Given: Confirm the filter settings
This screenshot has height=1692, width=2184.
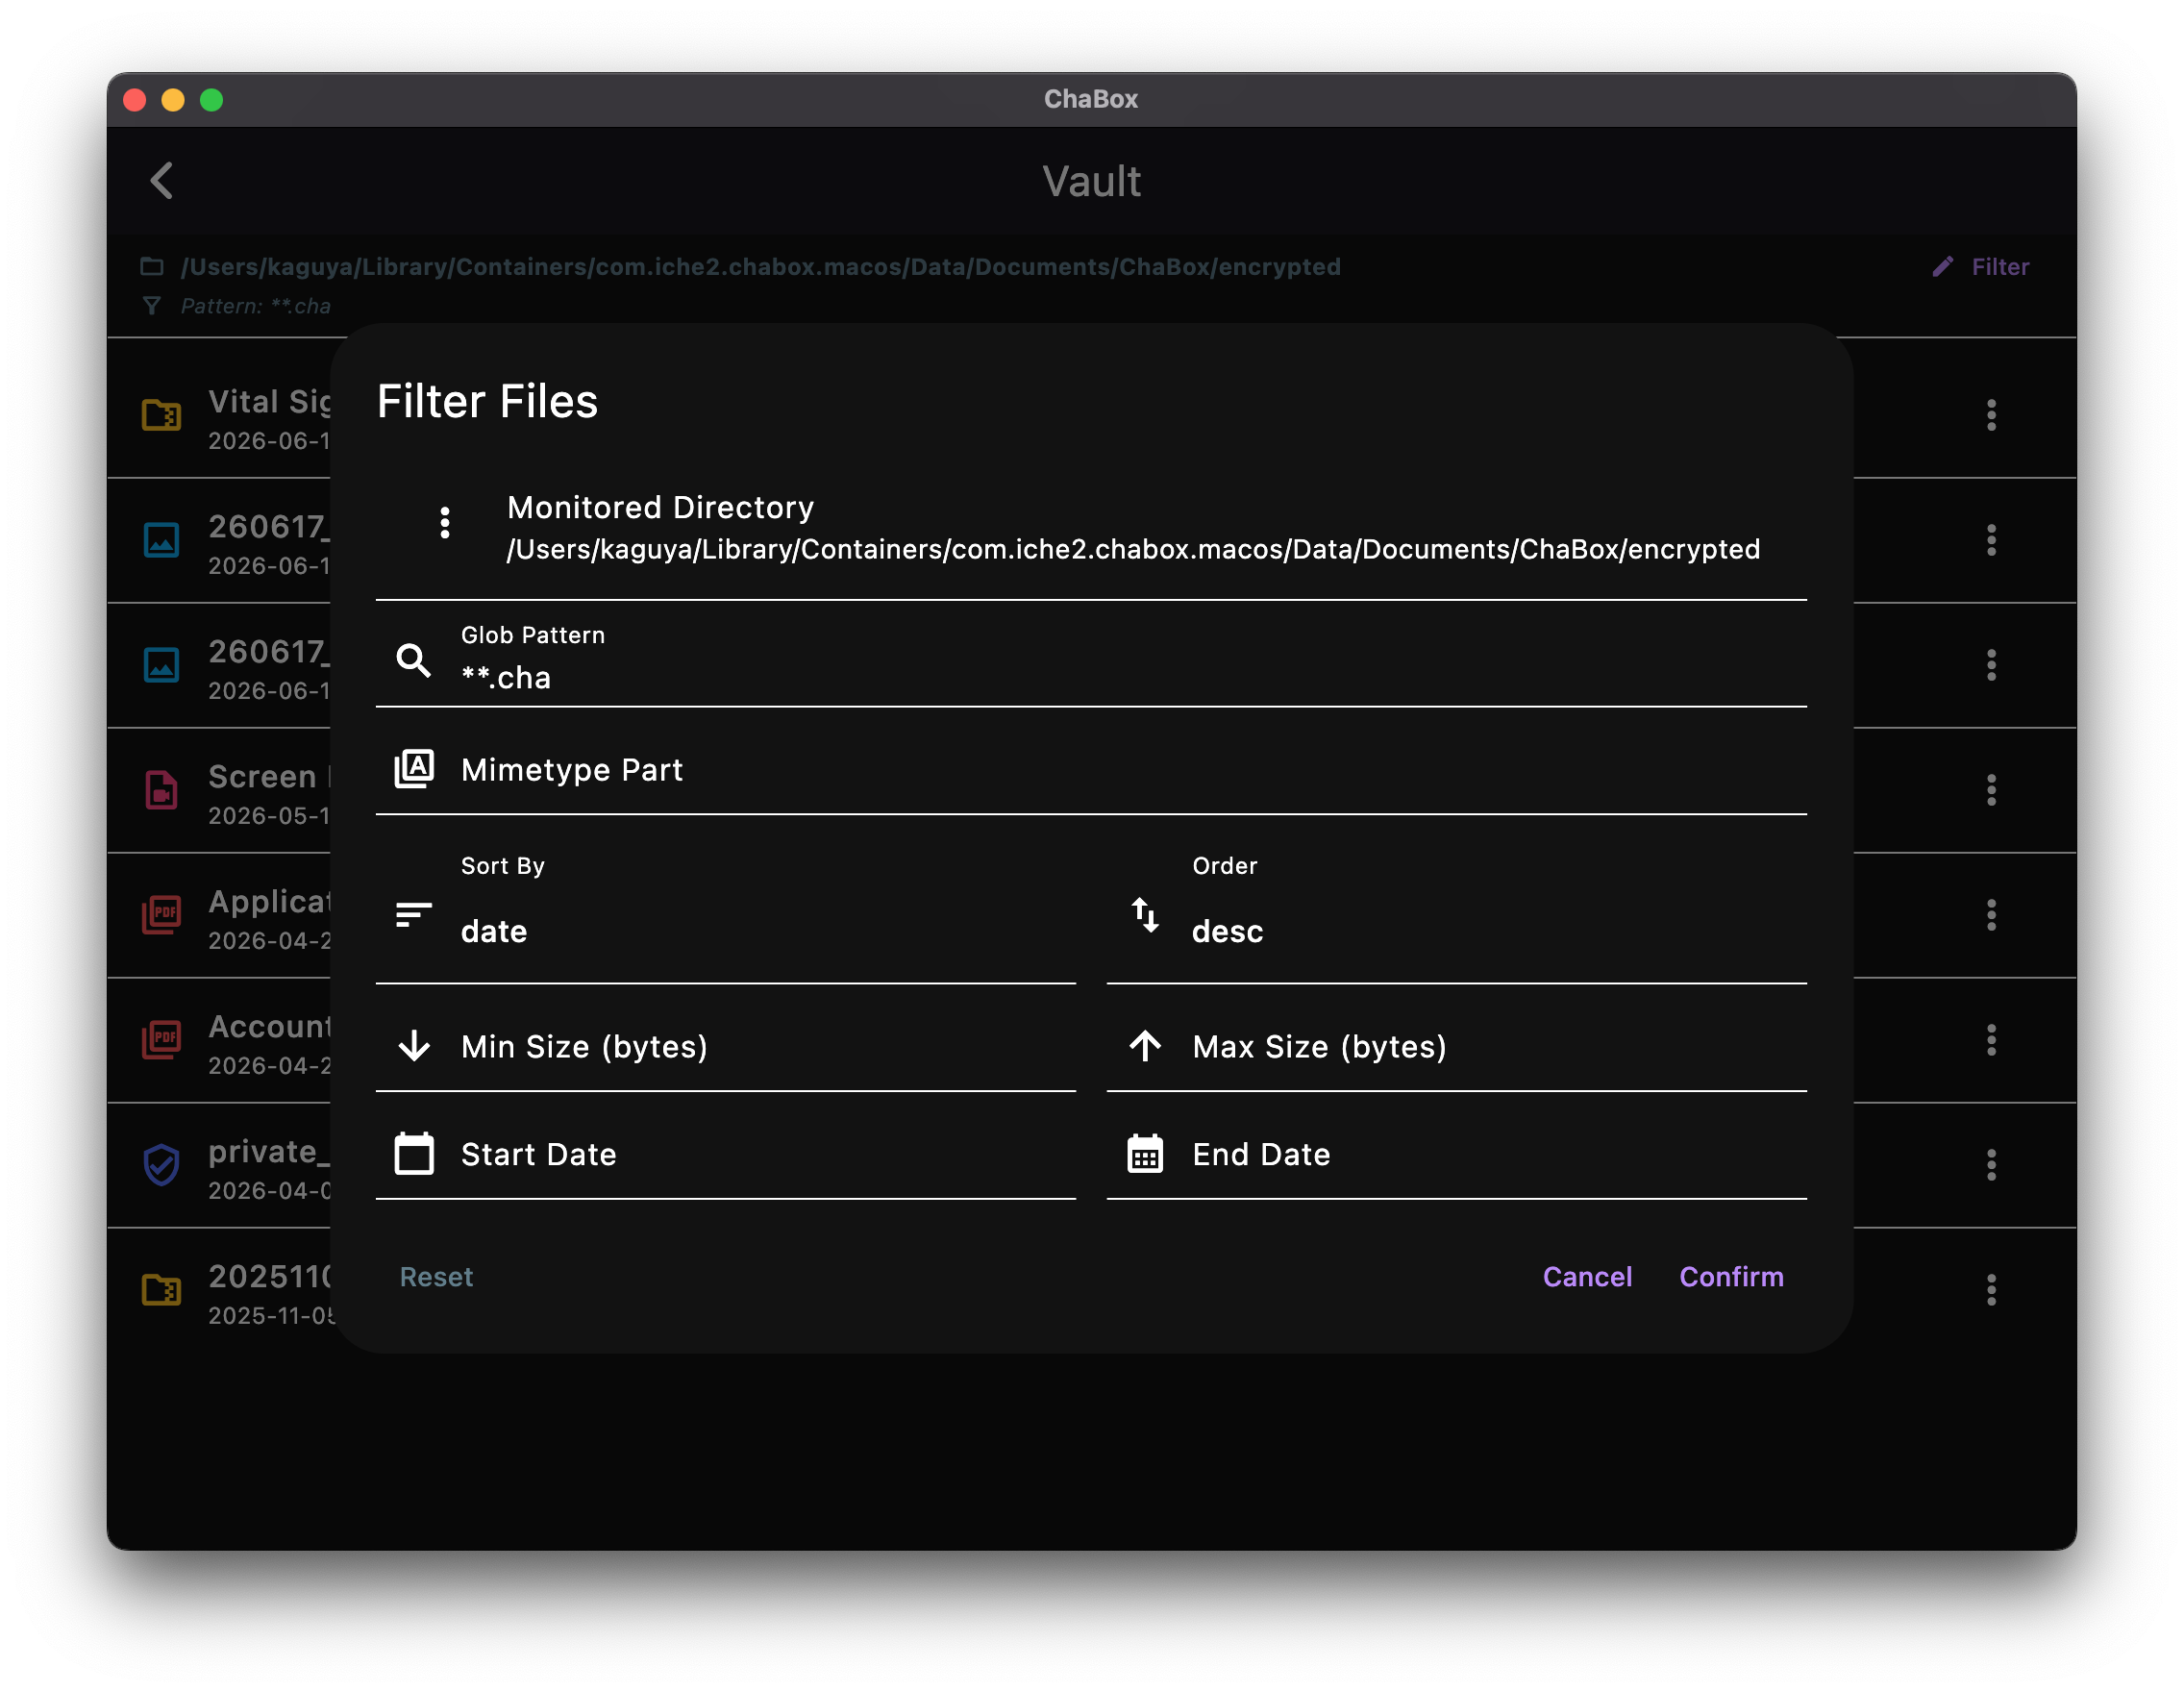Looking at the screenshot, I should [x=1731, y=1277].
